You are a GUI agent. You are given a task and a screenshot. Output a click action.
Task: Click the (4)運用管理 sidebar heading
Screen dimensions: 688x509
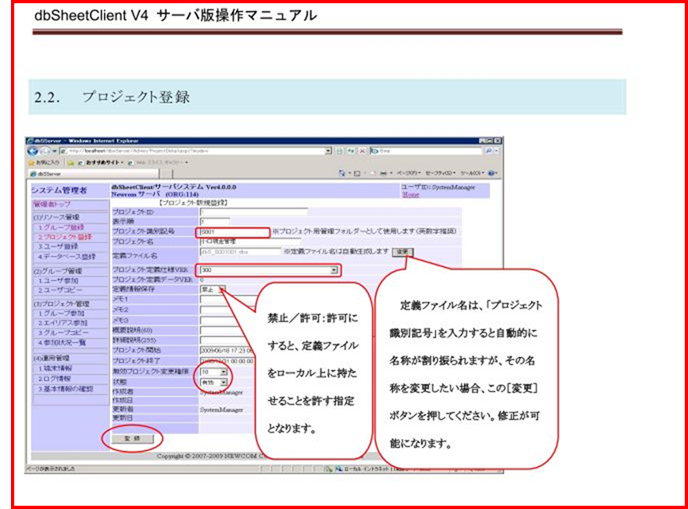pyautogui.click(x=51, y=358)
